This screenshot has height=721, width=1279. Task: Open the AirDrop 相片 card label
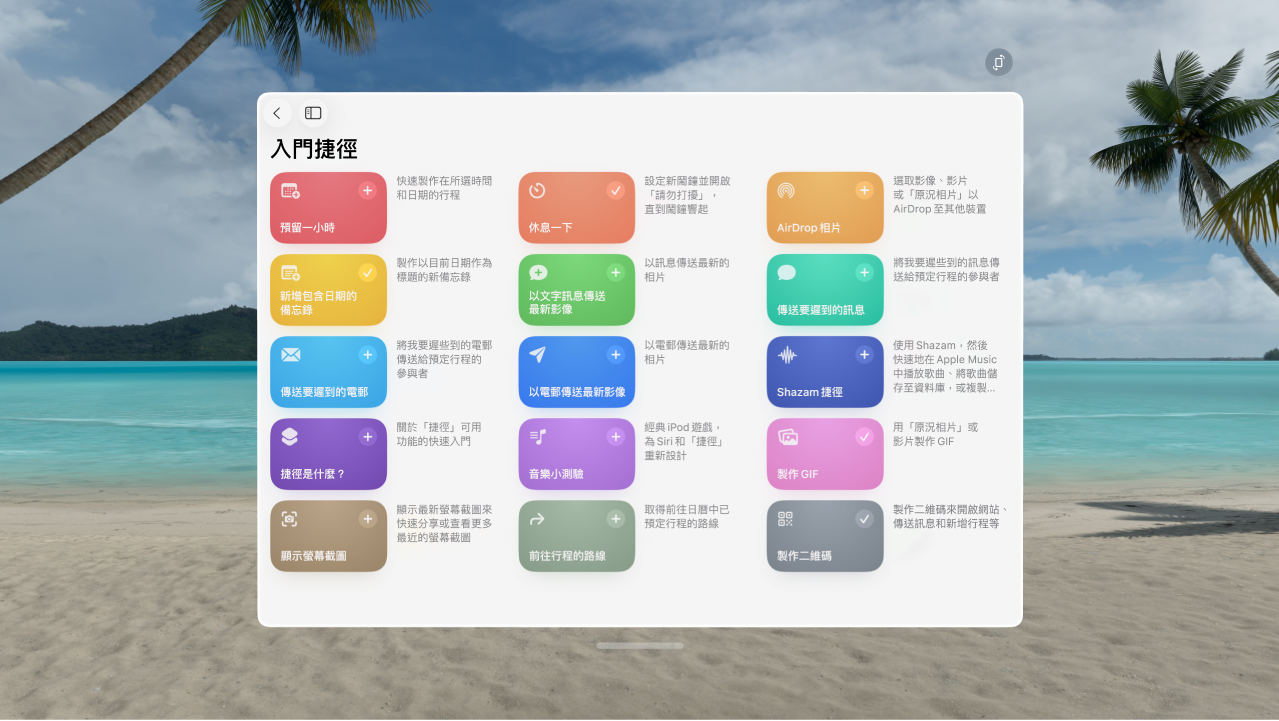809,228
